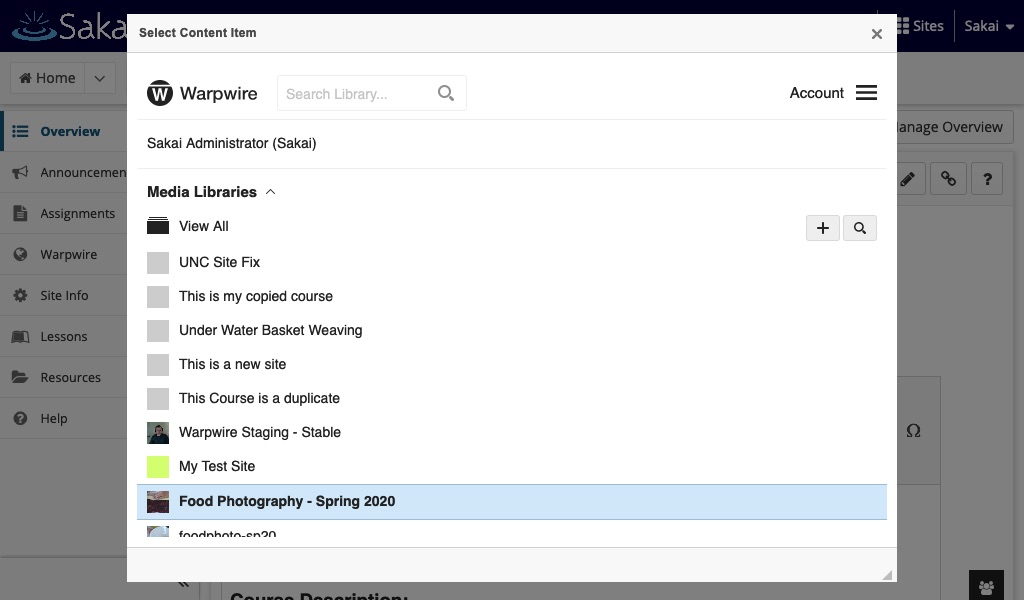Click the Warpwire Staging library thumbnail
The image size is (1024, 600).
[158, 432]
